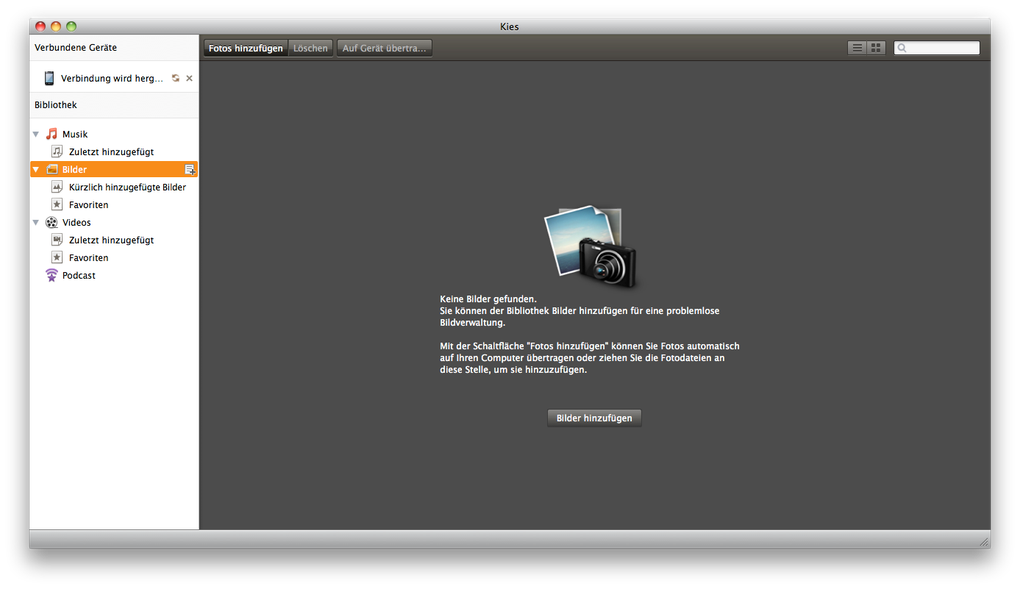Switch to thumbnail grid view
Screen dimensions: 1020x589
[876, 48]
